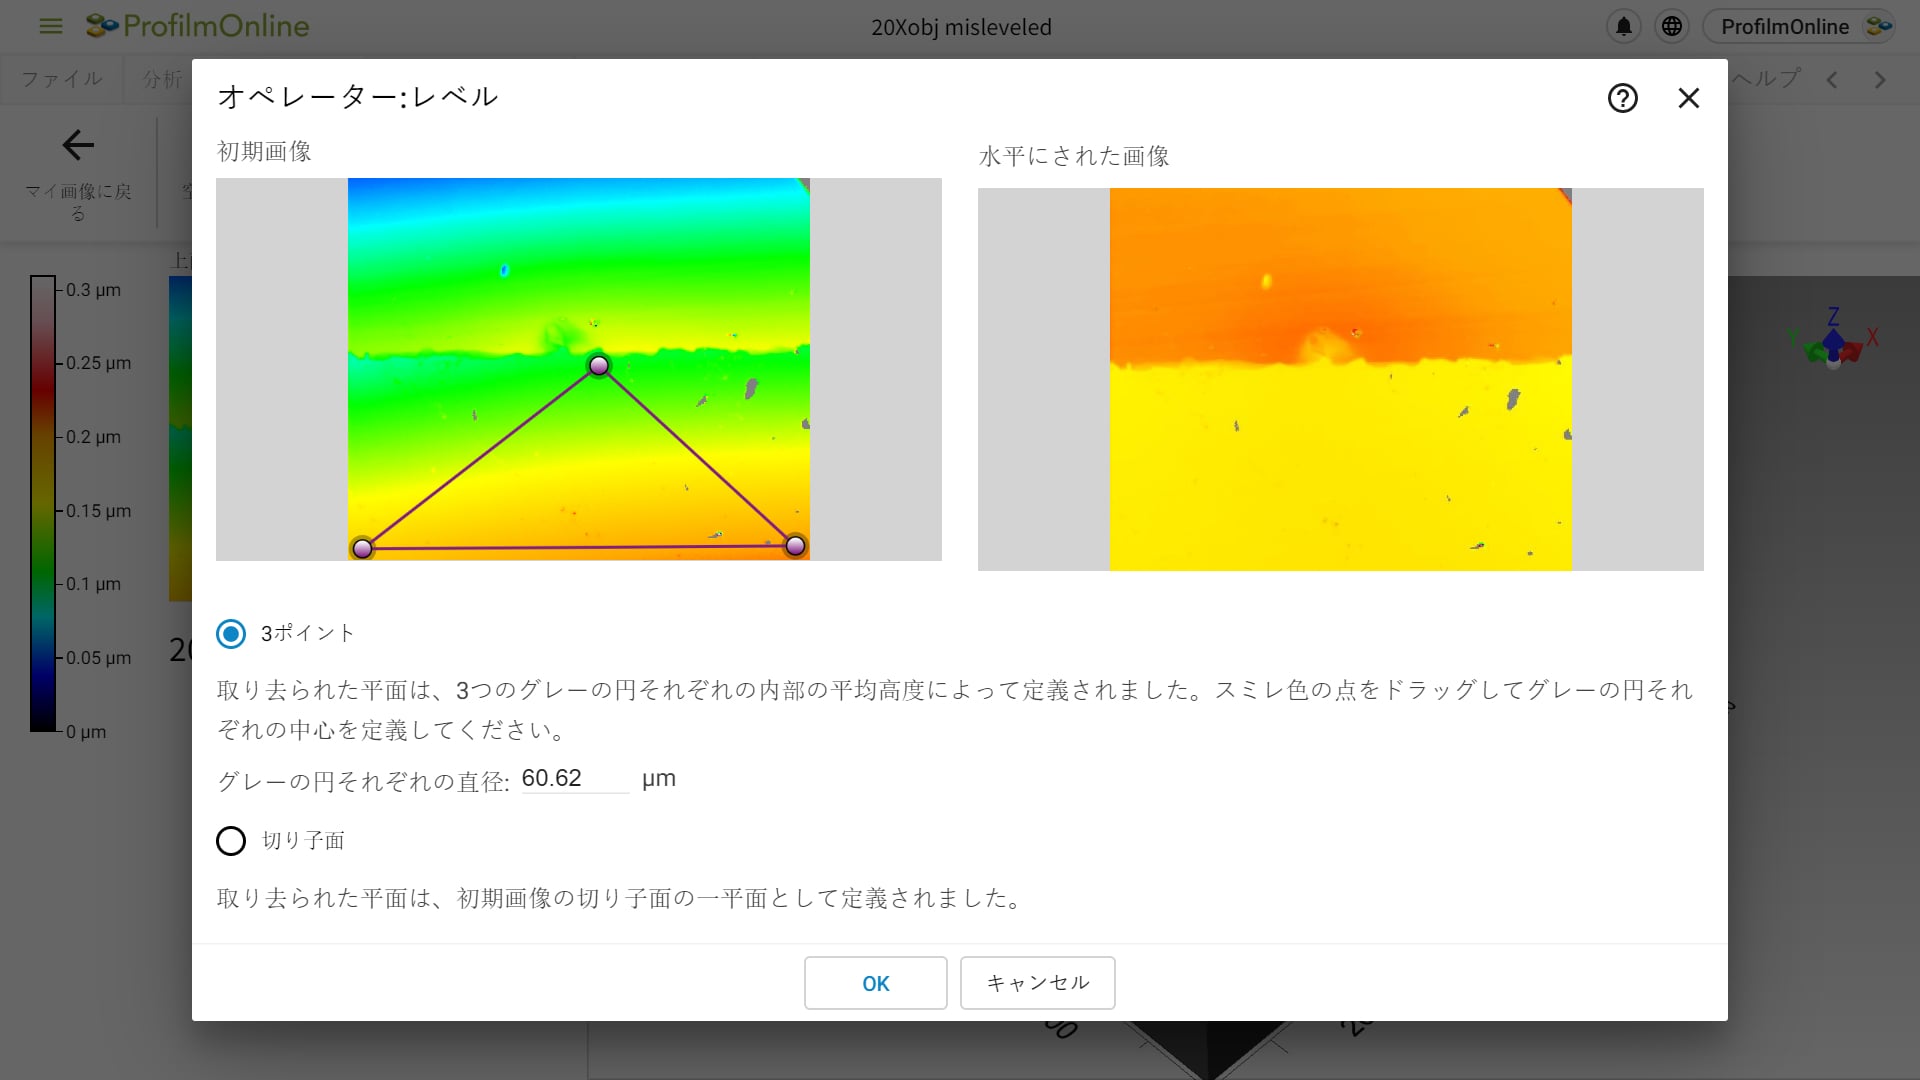Open the language globe icon

(x=1672, y=27)
